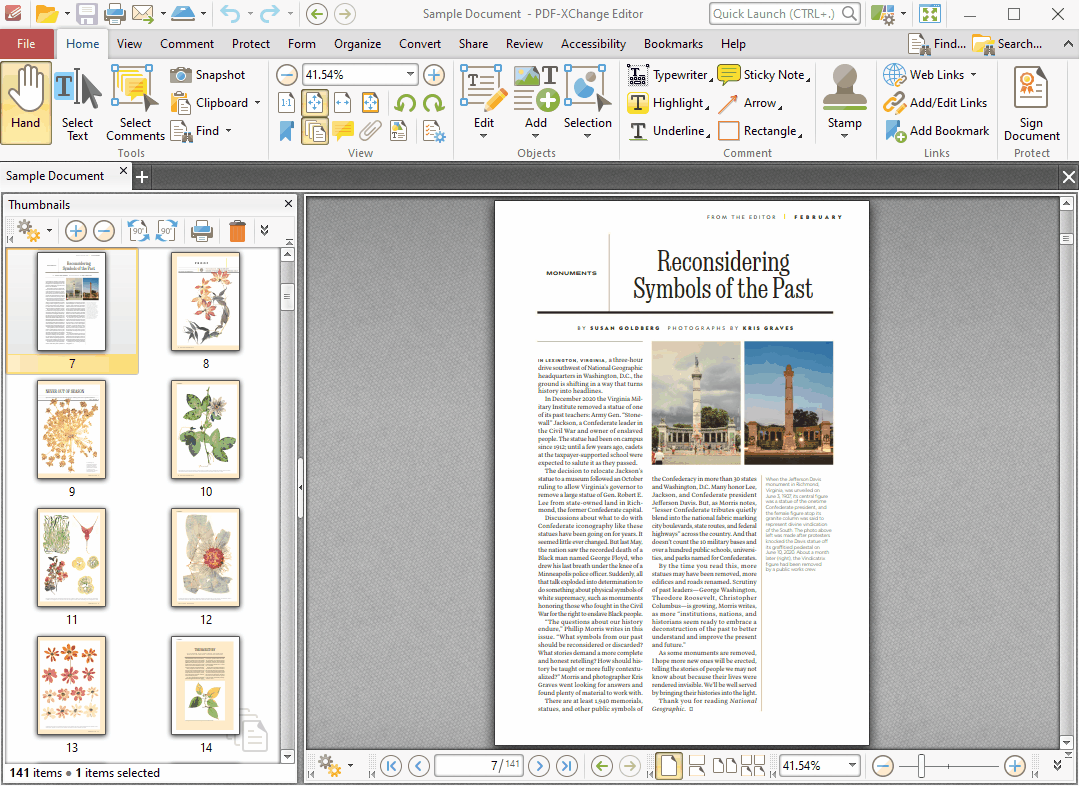Delete selected pages with the orange trash icon
This screenshot has height=786, width=1079.
point(237,231)
